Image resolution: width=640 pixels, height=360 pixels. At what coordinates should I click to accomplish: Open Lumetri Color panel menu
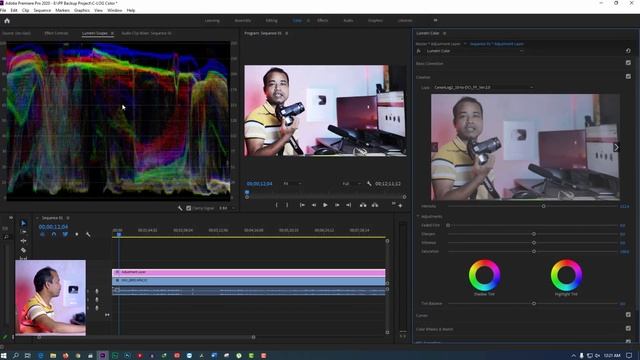coord(444,33)
